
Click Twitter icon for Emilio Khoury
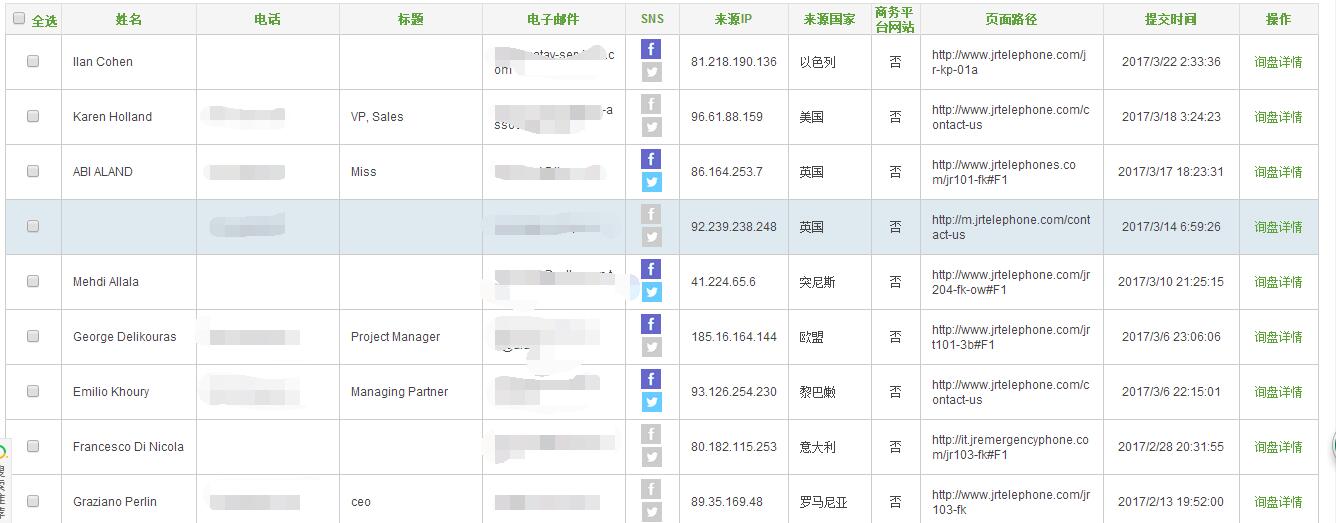click(651, 402)
